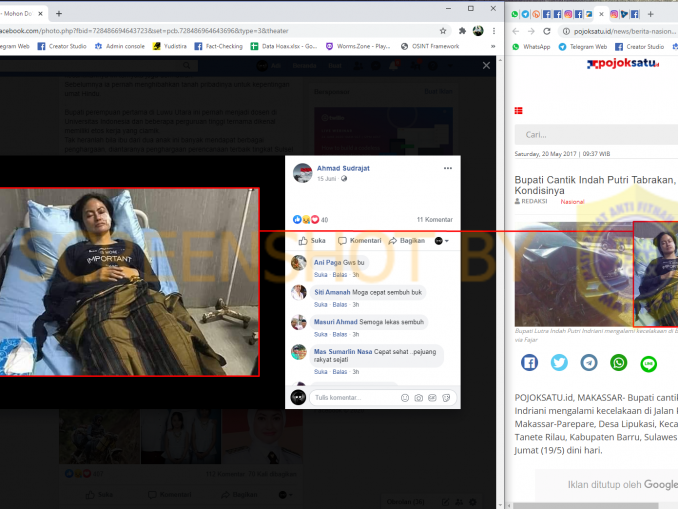Expand the comment-as profile selector dropdown

tap(441, 241)
